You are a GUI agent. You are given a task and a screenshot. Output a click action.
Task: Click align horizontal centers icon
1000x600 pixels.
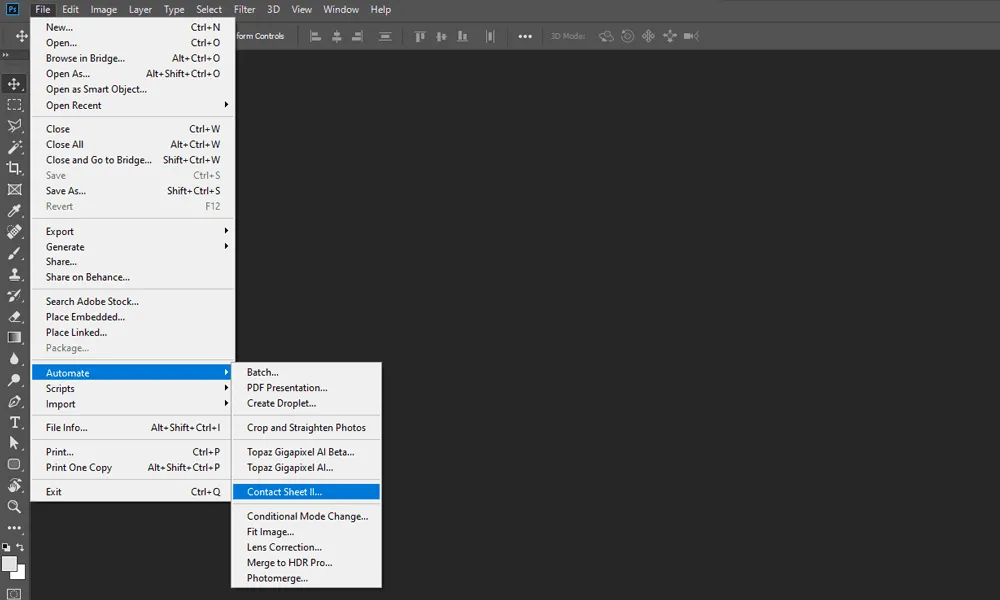click(x=337, y=36)
